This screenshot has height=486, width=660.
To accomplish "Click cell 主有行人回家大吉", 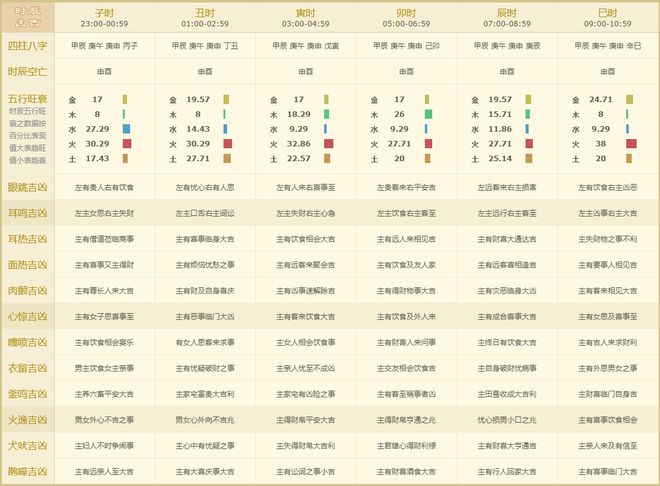I will (x=507, y=472).
